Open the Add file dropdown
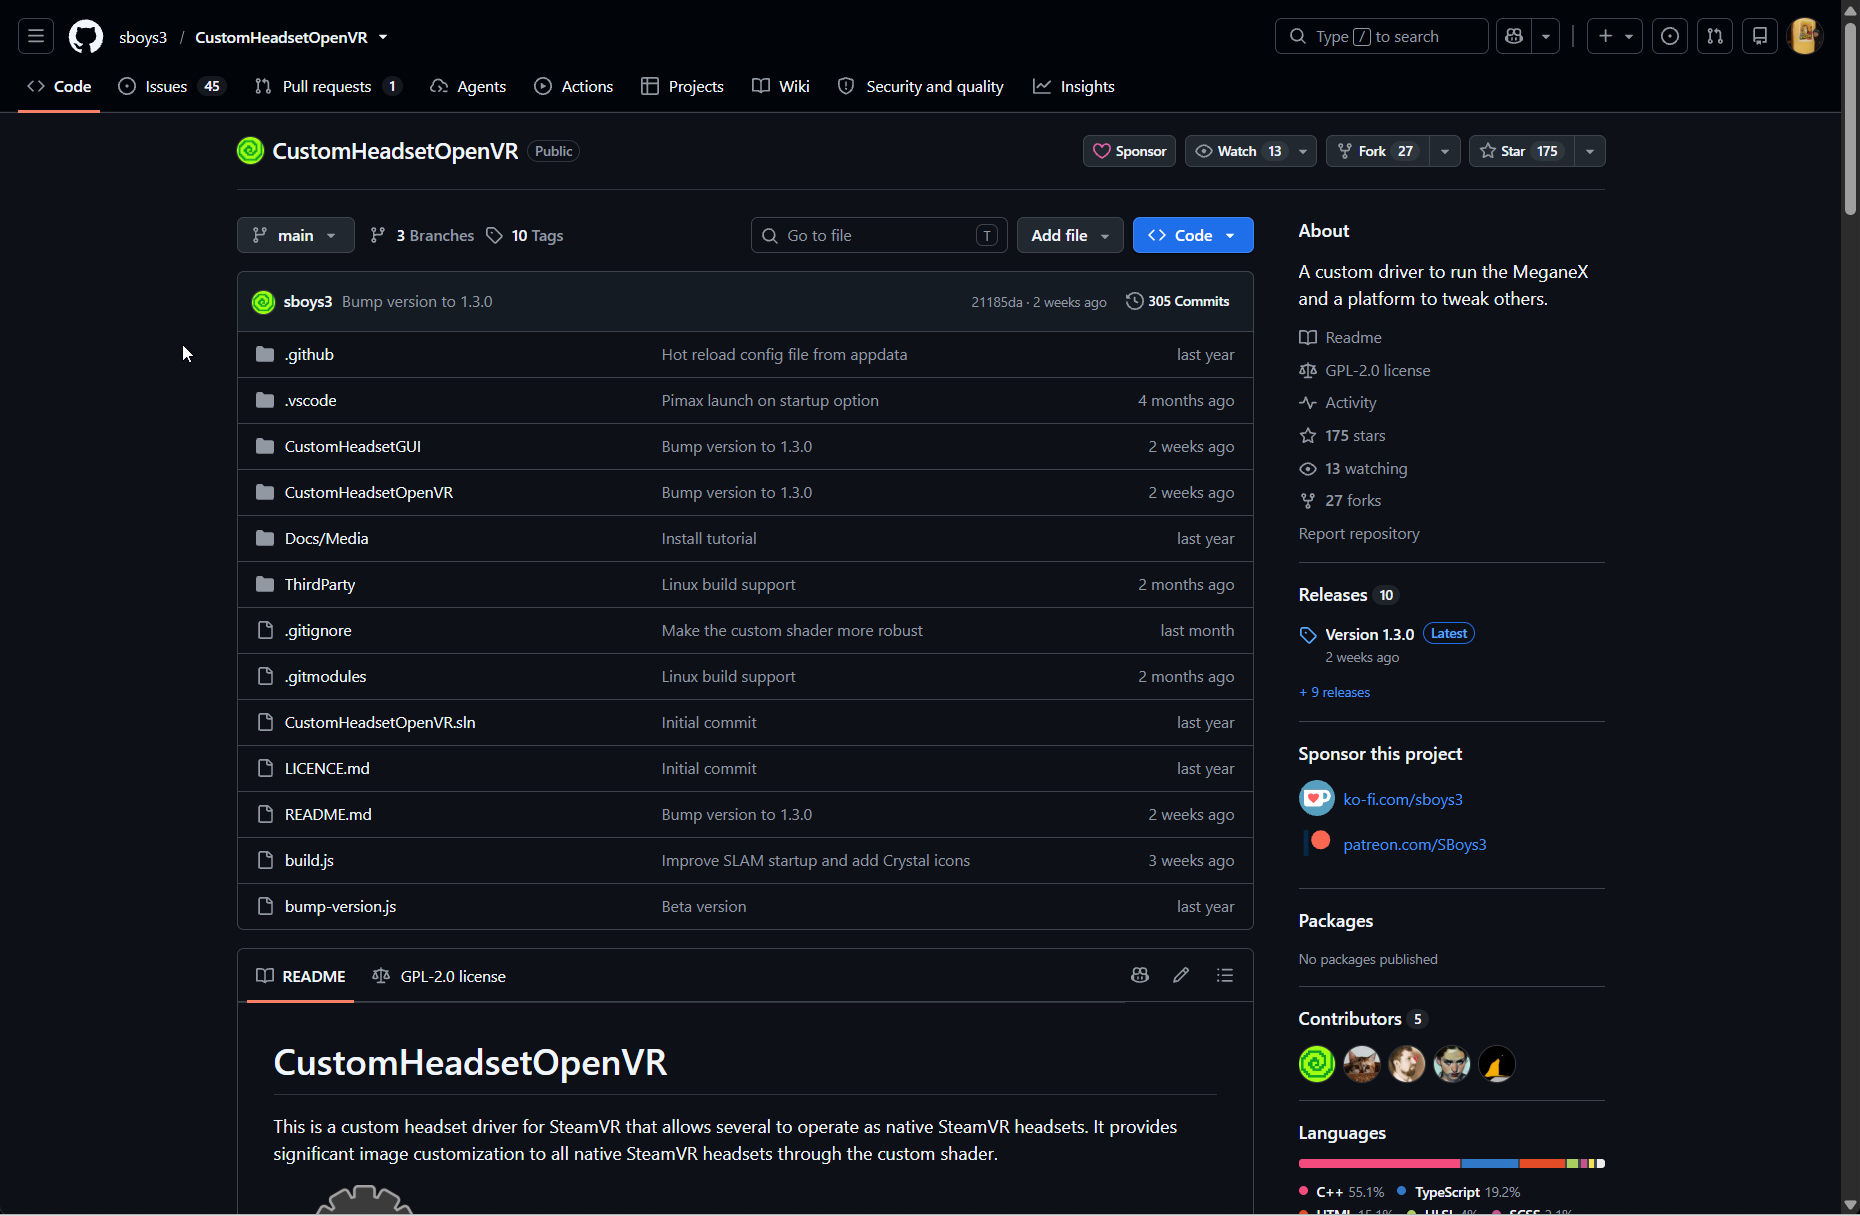The height and width of the screenshot is (1216, 1860). (1070, 236)
